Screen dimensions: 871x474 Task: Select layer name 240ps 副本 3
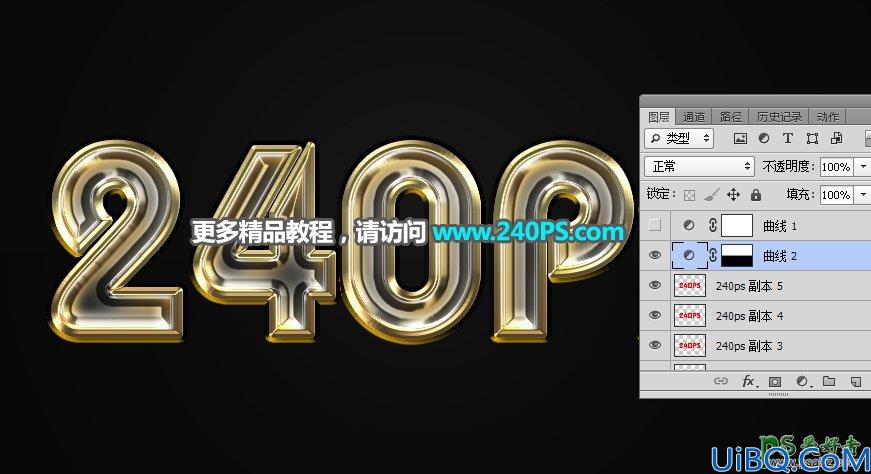749,346
